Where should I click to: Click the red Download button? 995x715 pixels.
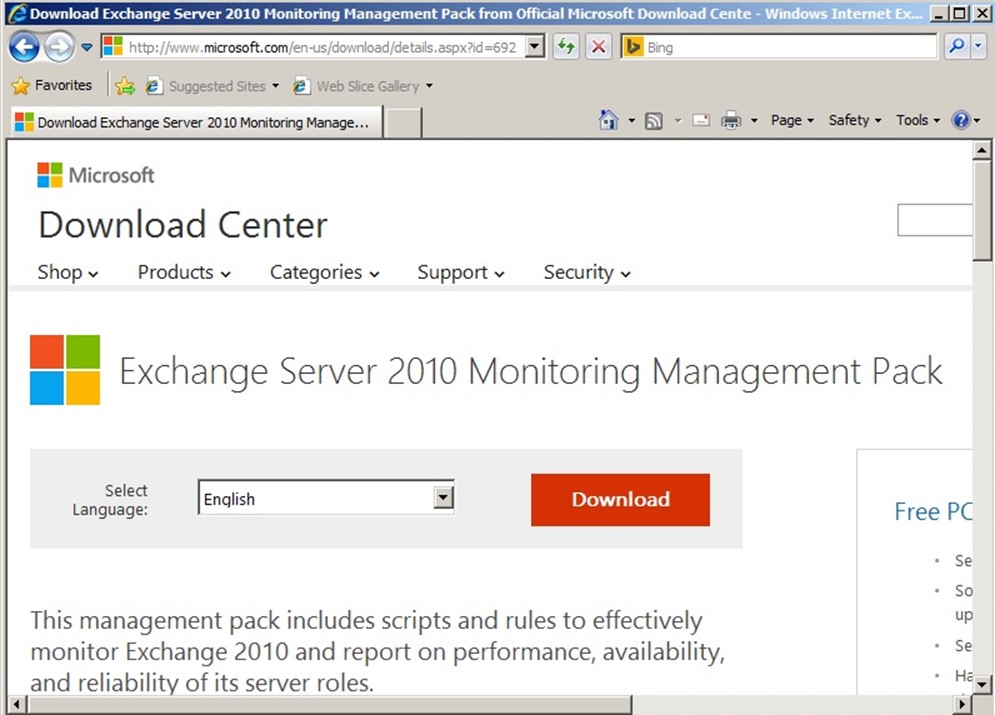[x=620, y=499]
